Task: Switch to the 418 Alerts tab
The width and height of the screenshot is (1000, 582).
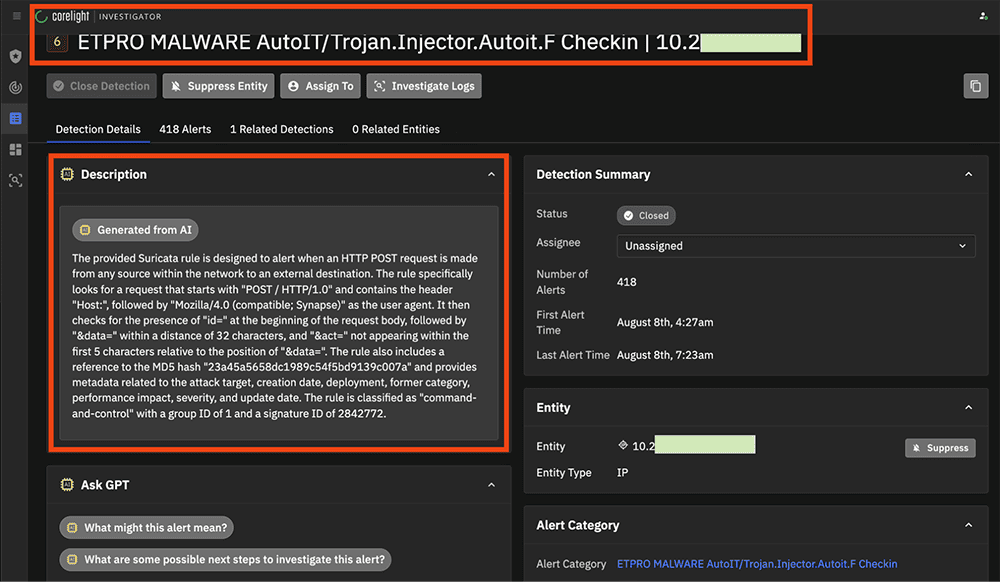Action: point(185,129)
